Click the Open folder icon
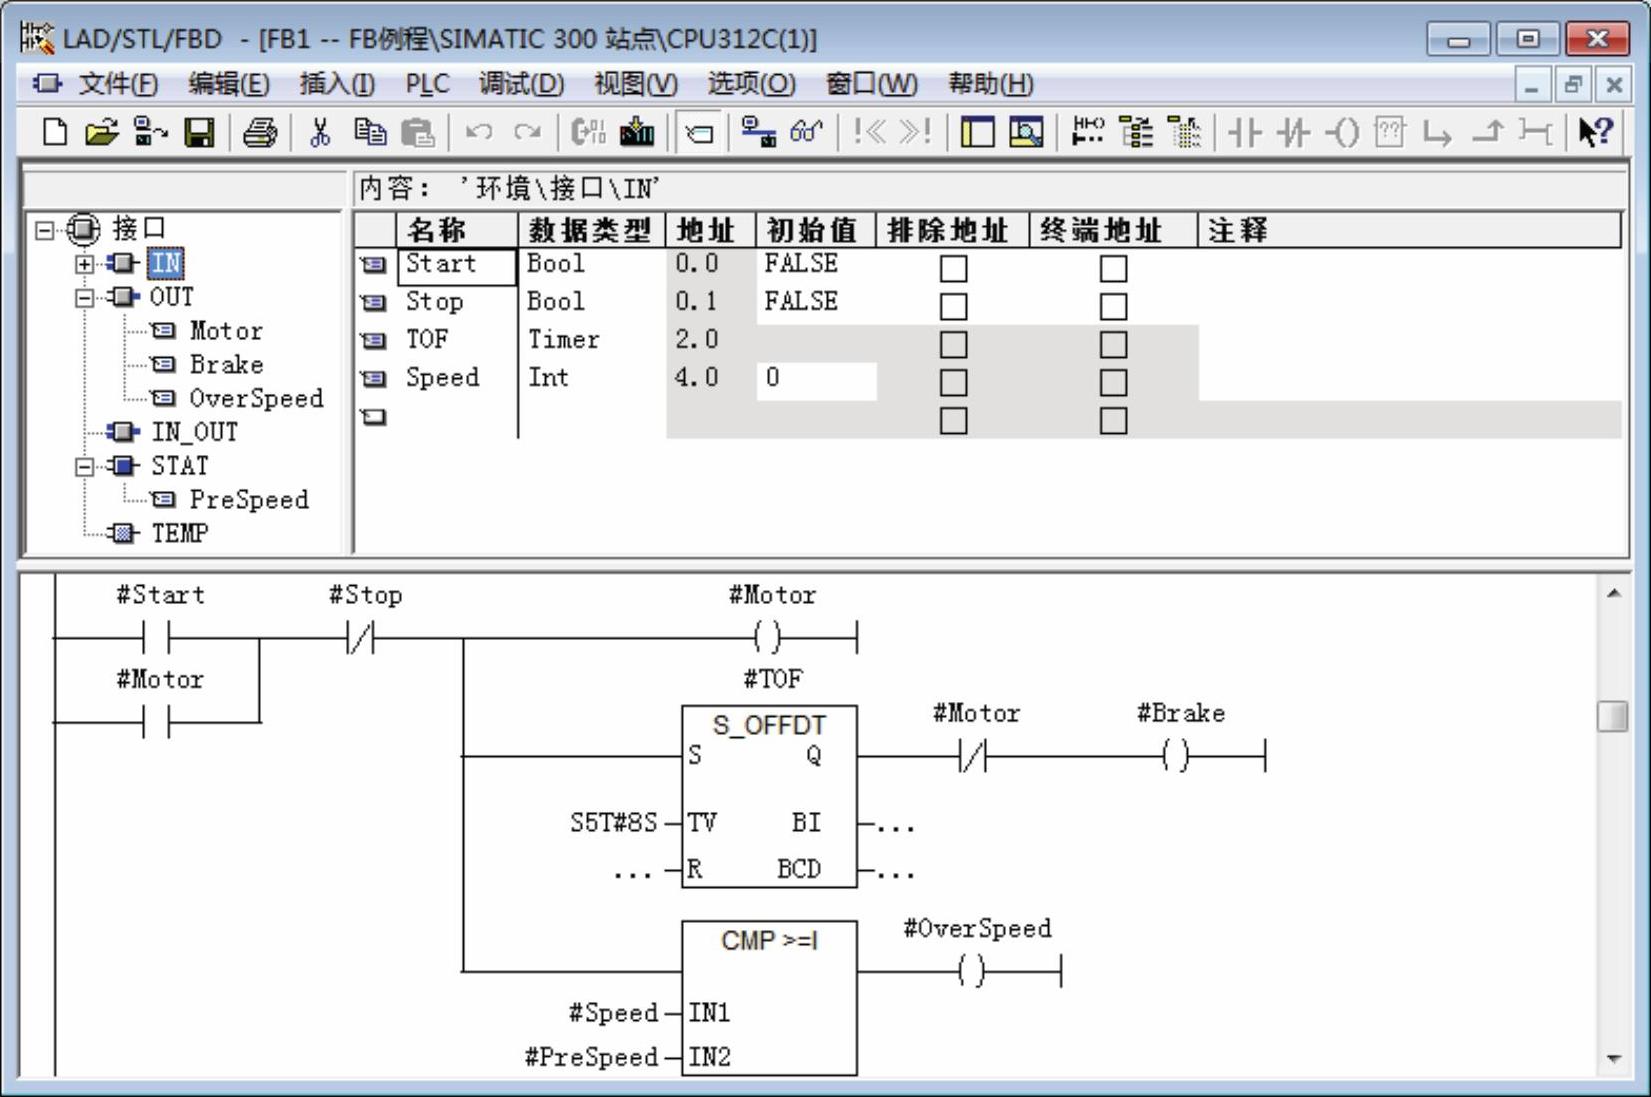 [101, 132]
